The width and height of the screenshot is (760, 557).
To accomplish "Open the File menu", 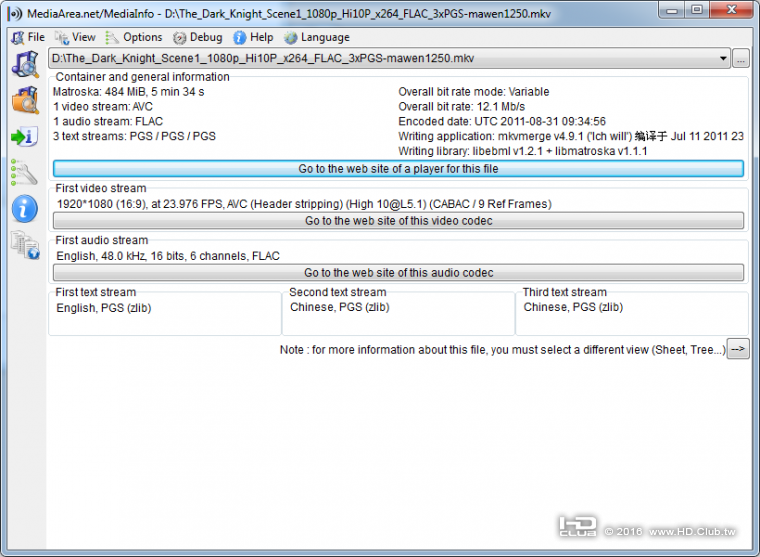I will [x=29, y=37].
